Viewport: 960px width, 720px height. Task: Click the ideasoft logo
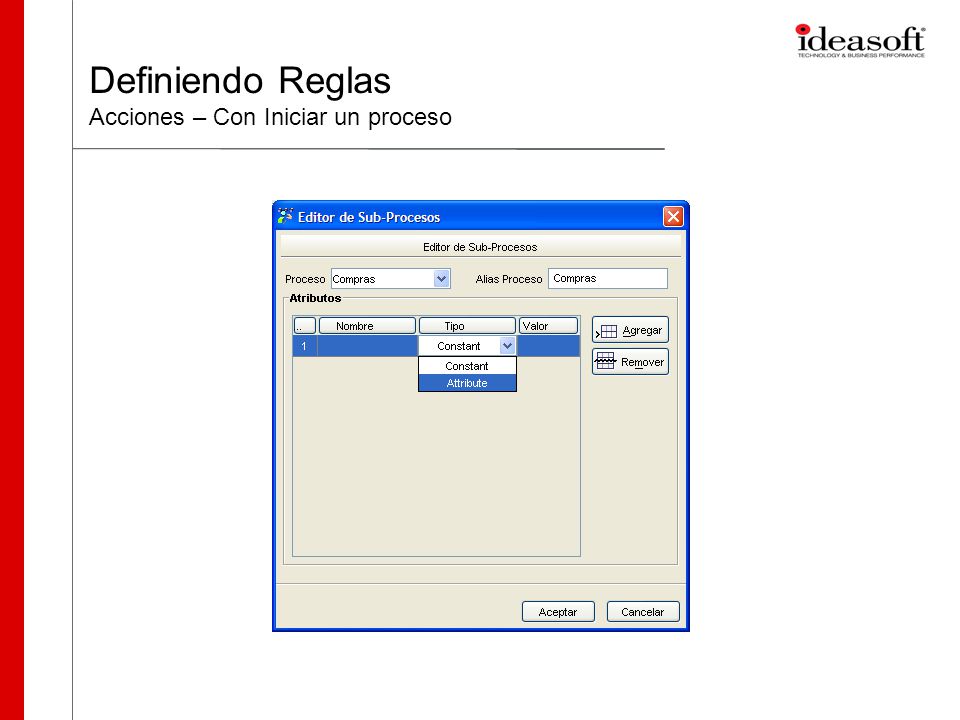click(x=860, y=40)
